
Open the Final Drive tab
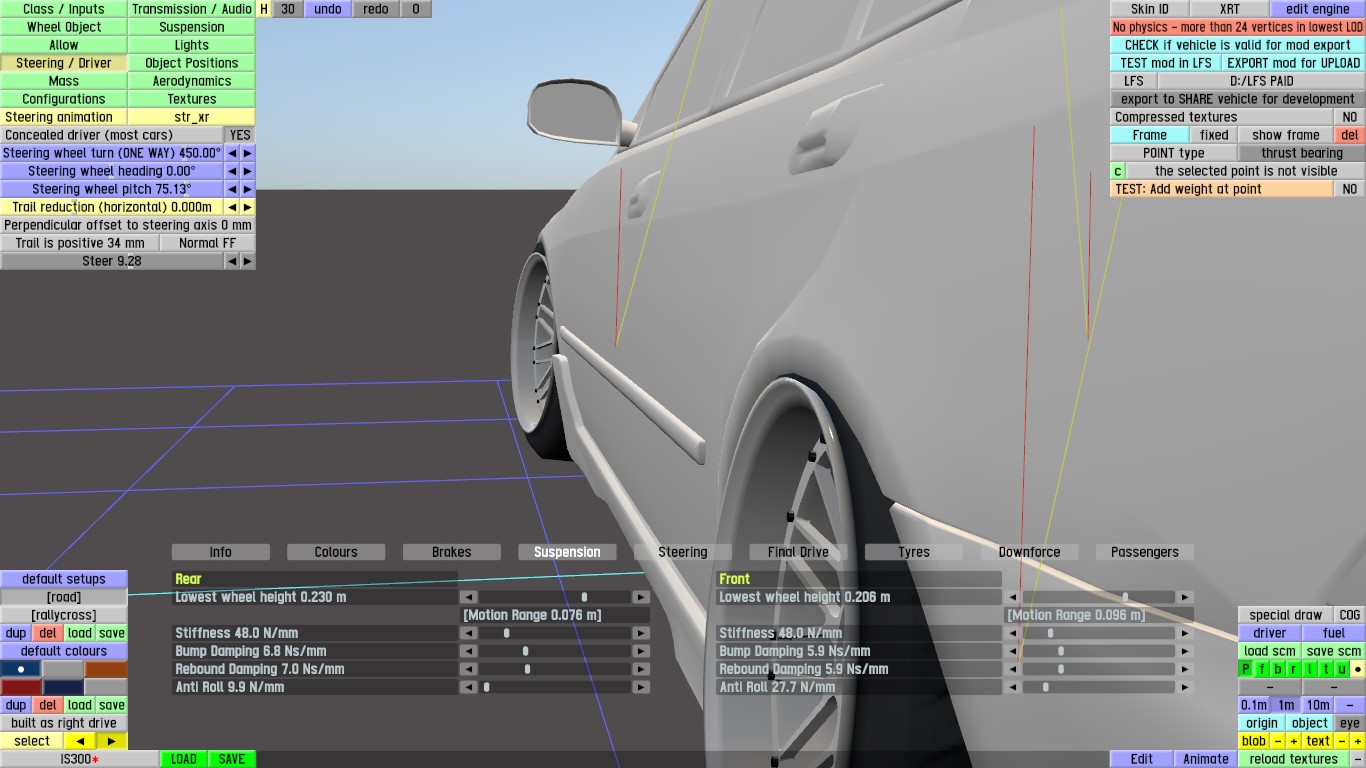click(798, 552)
